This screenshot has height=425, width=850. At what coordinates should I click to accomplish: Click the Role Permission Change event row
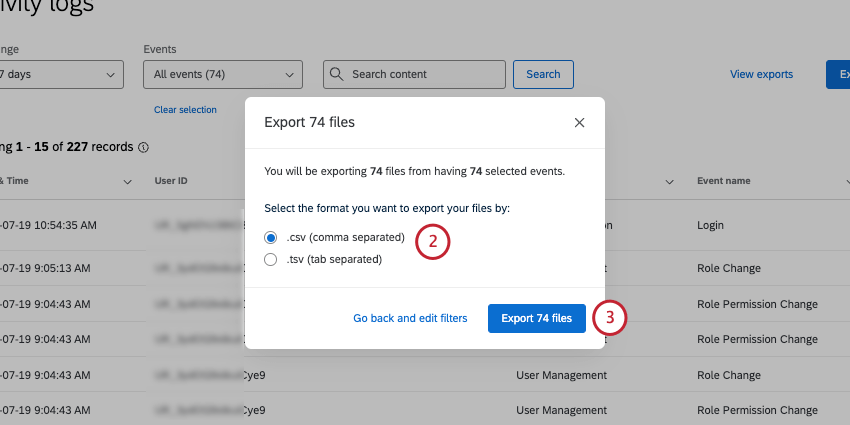pos(757,304)
